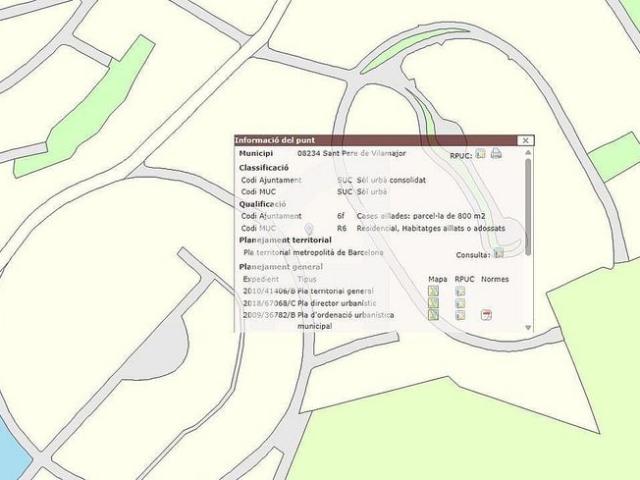Click the info panel vertical scrollbar thumb
Viewport: 640px width, 480px height.
(x=528, y=207)
